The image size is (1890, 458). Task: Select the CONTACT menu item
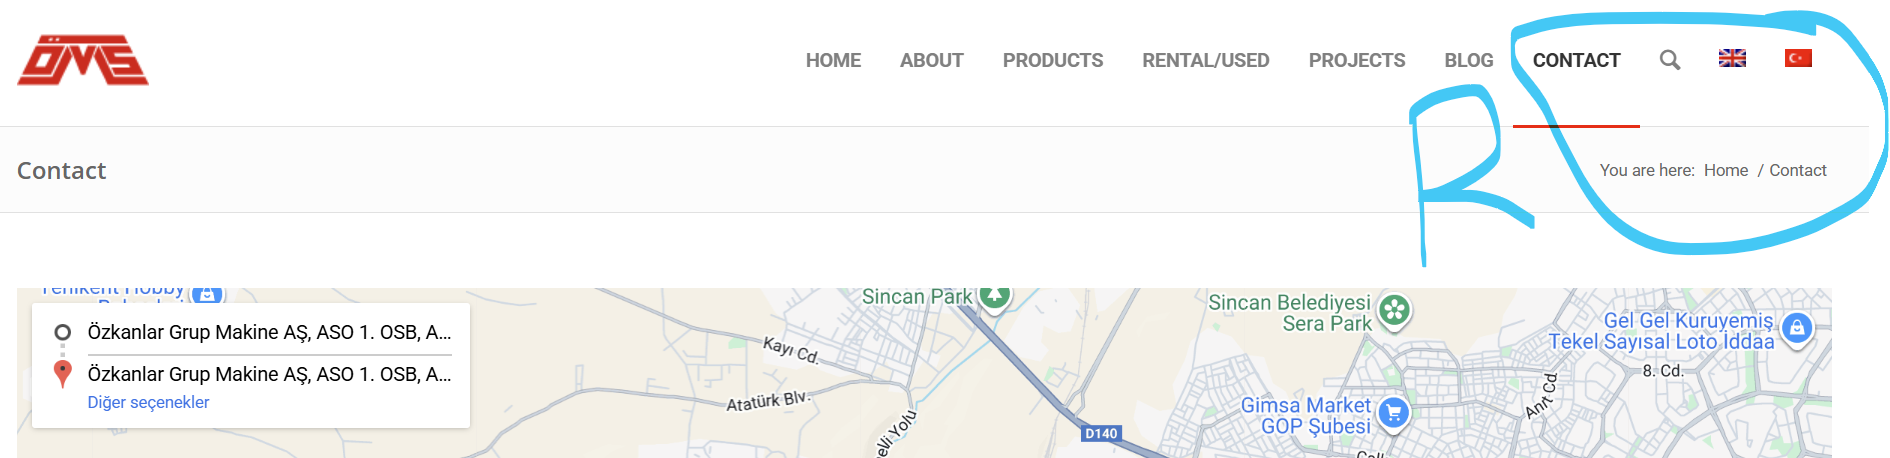[1576, 60]
